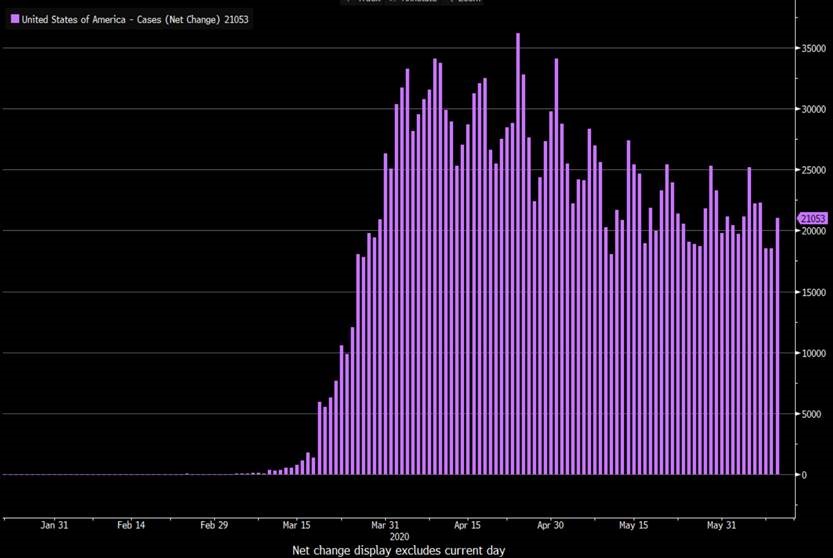Click the 21053 last-value tag on the axis
The height and width of the screenshot is (558, 833).
[x=812, y=219]
